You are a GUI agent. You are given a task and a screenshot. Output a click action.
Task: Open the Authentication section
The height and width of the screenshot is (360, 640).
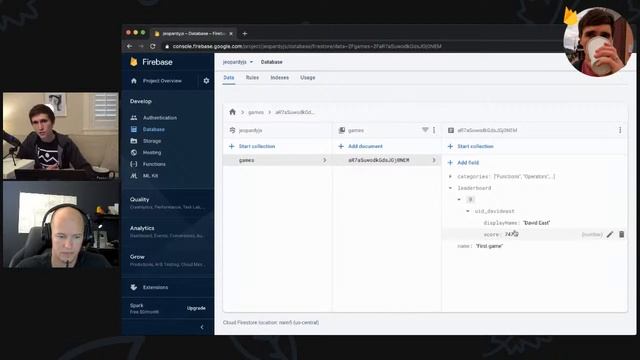(x=160, y=118)
